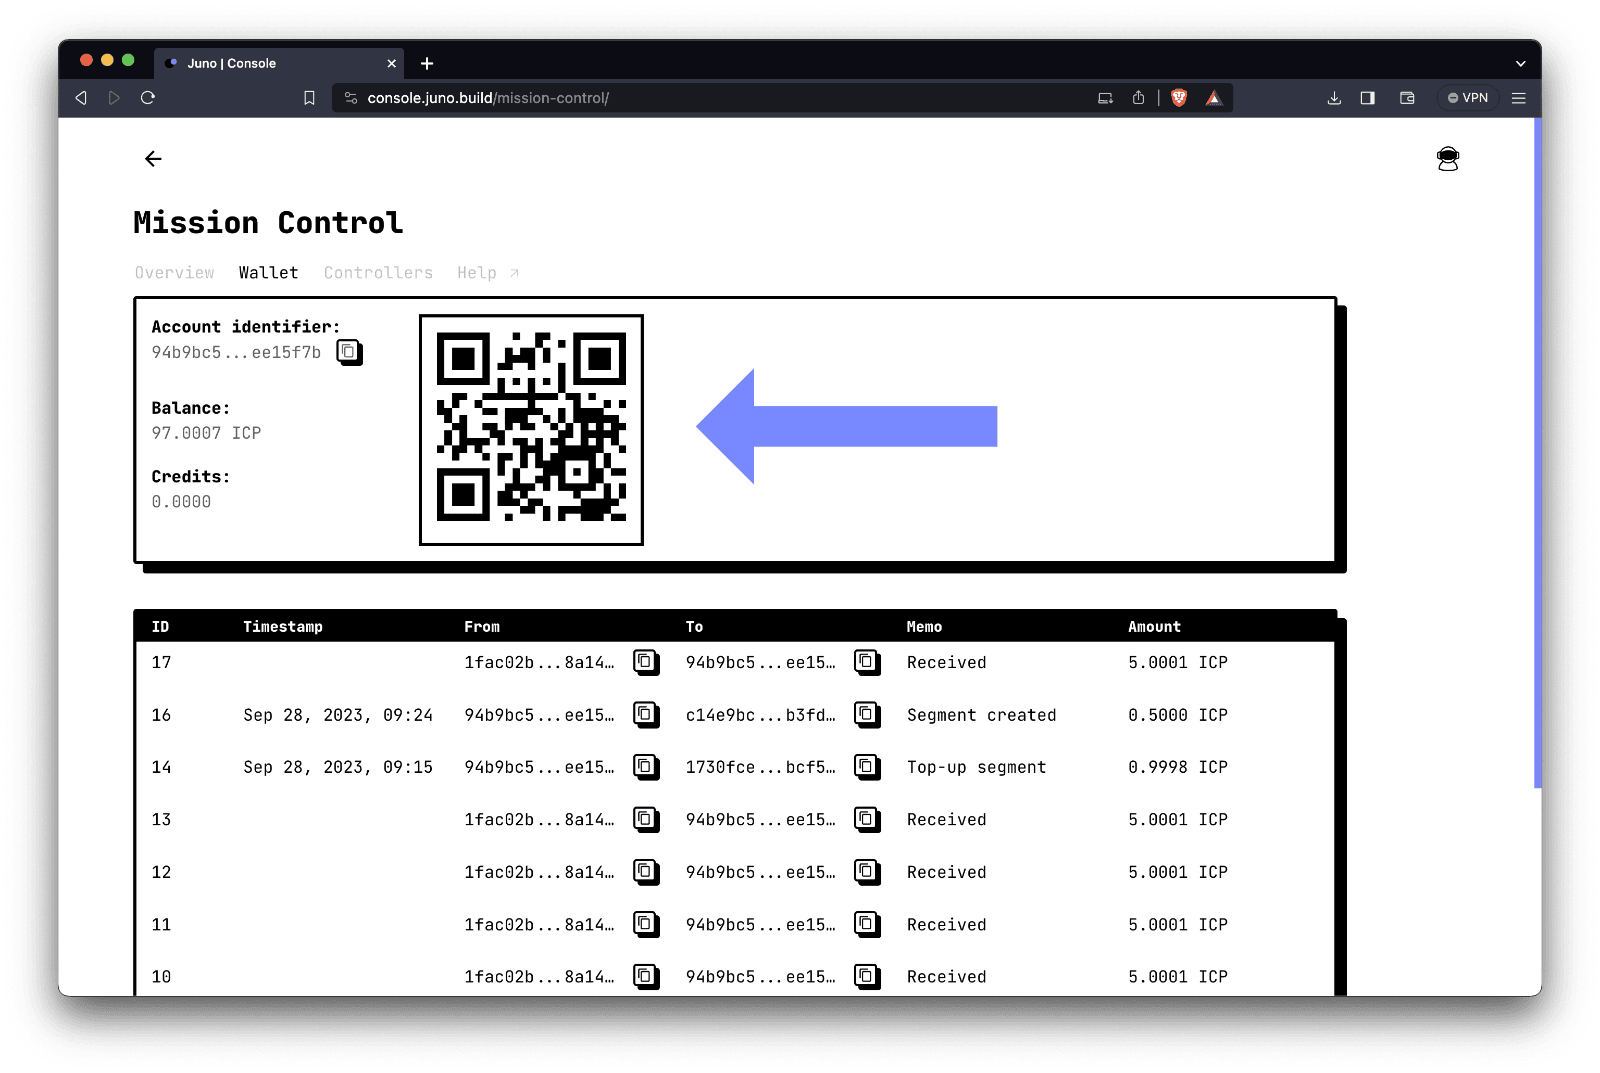The height and width of the screenshot is (1073, 1600).
Task: Click the timestamp Sep 28, 2023, 09:24
Action: (338, 715)
